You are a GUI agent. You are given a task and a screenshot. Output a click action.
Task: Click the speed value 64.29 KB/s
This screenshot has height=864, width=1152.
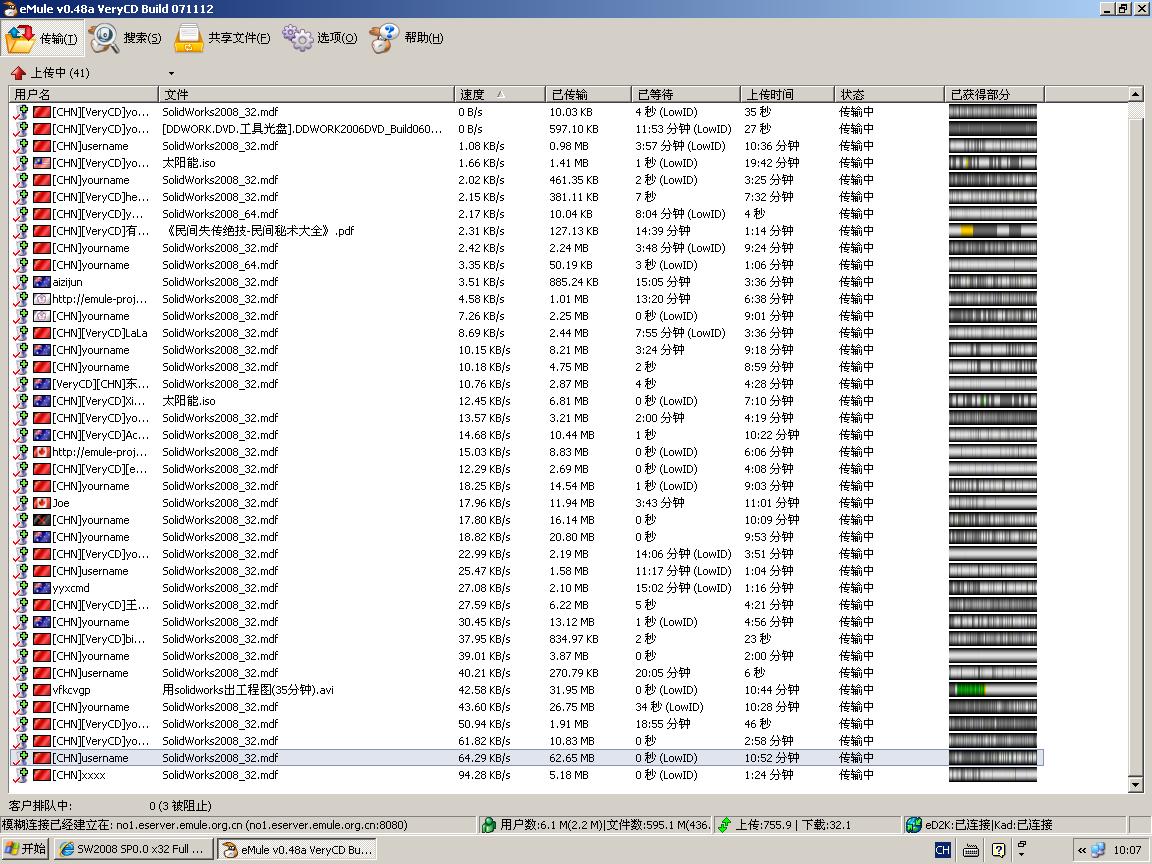[x=484, y=758]
